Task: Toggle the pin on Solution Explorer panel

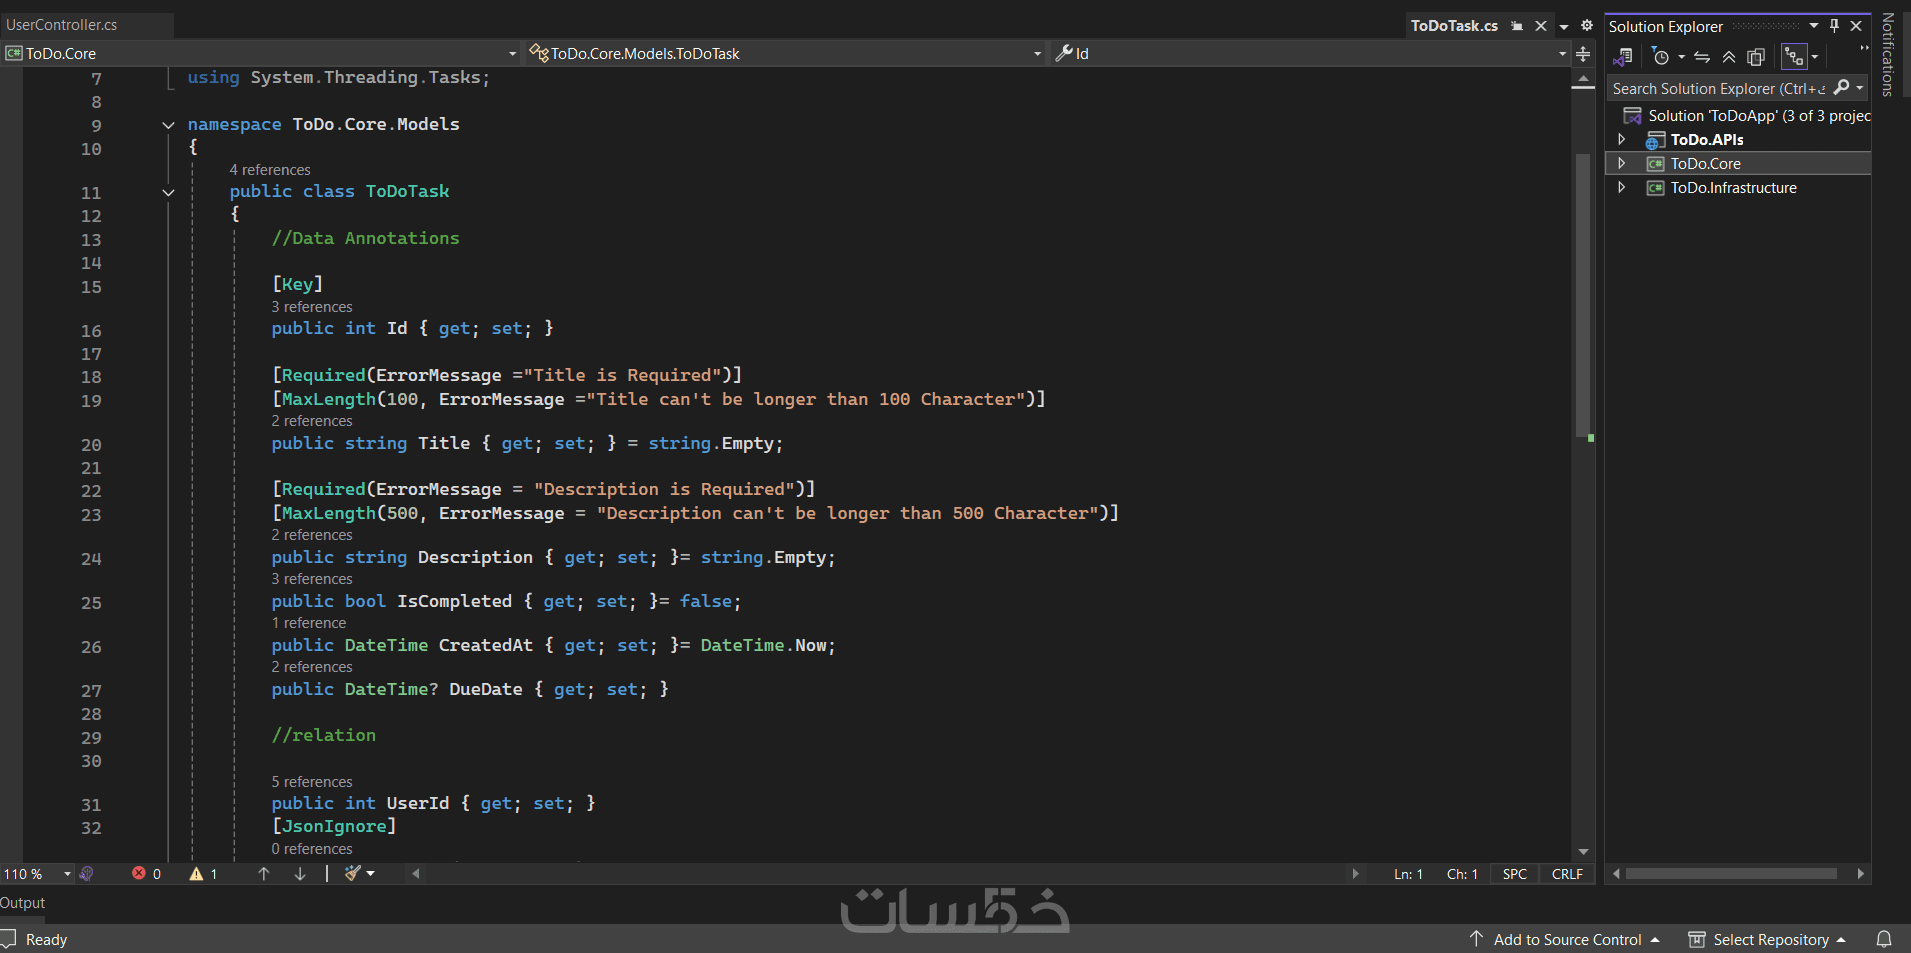Action: [x=1833, y=25]
